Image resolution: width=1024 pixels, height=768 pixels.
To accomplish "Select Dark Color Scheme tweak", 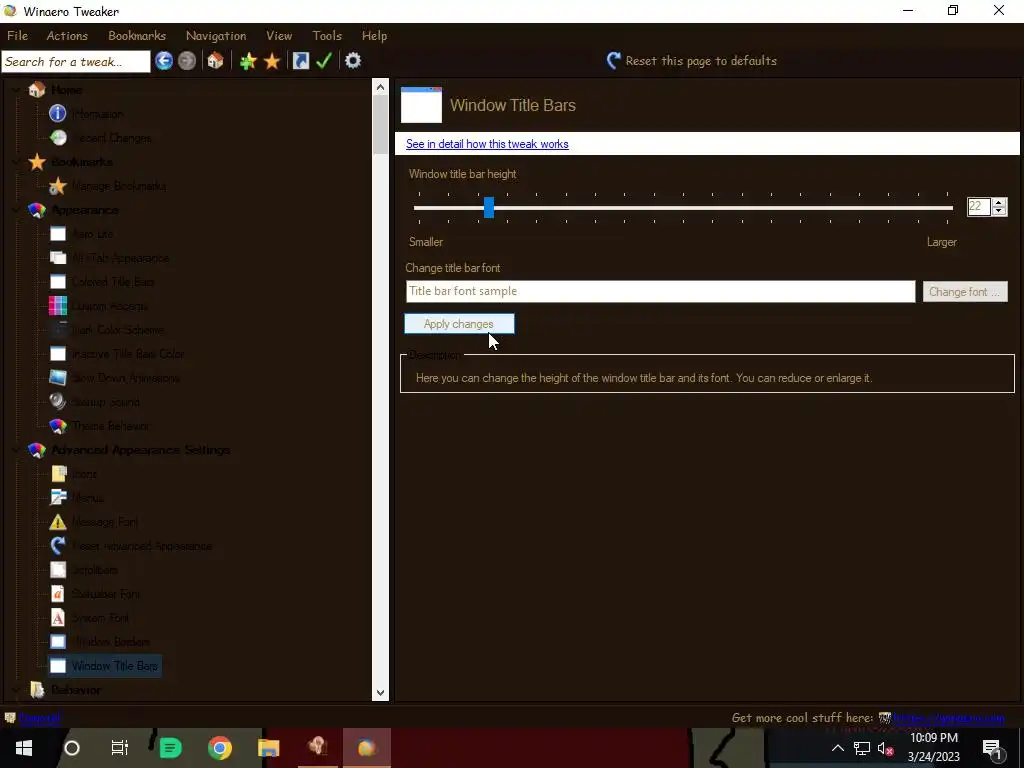I will [x=118, y=330].
